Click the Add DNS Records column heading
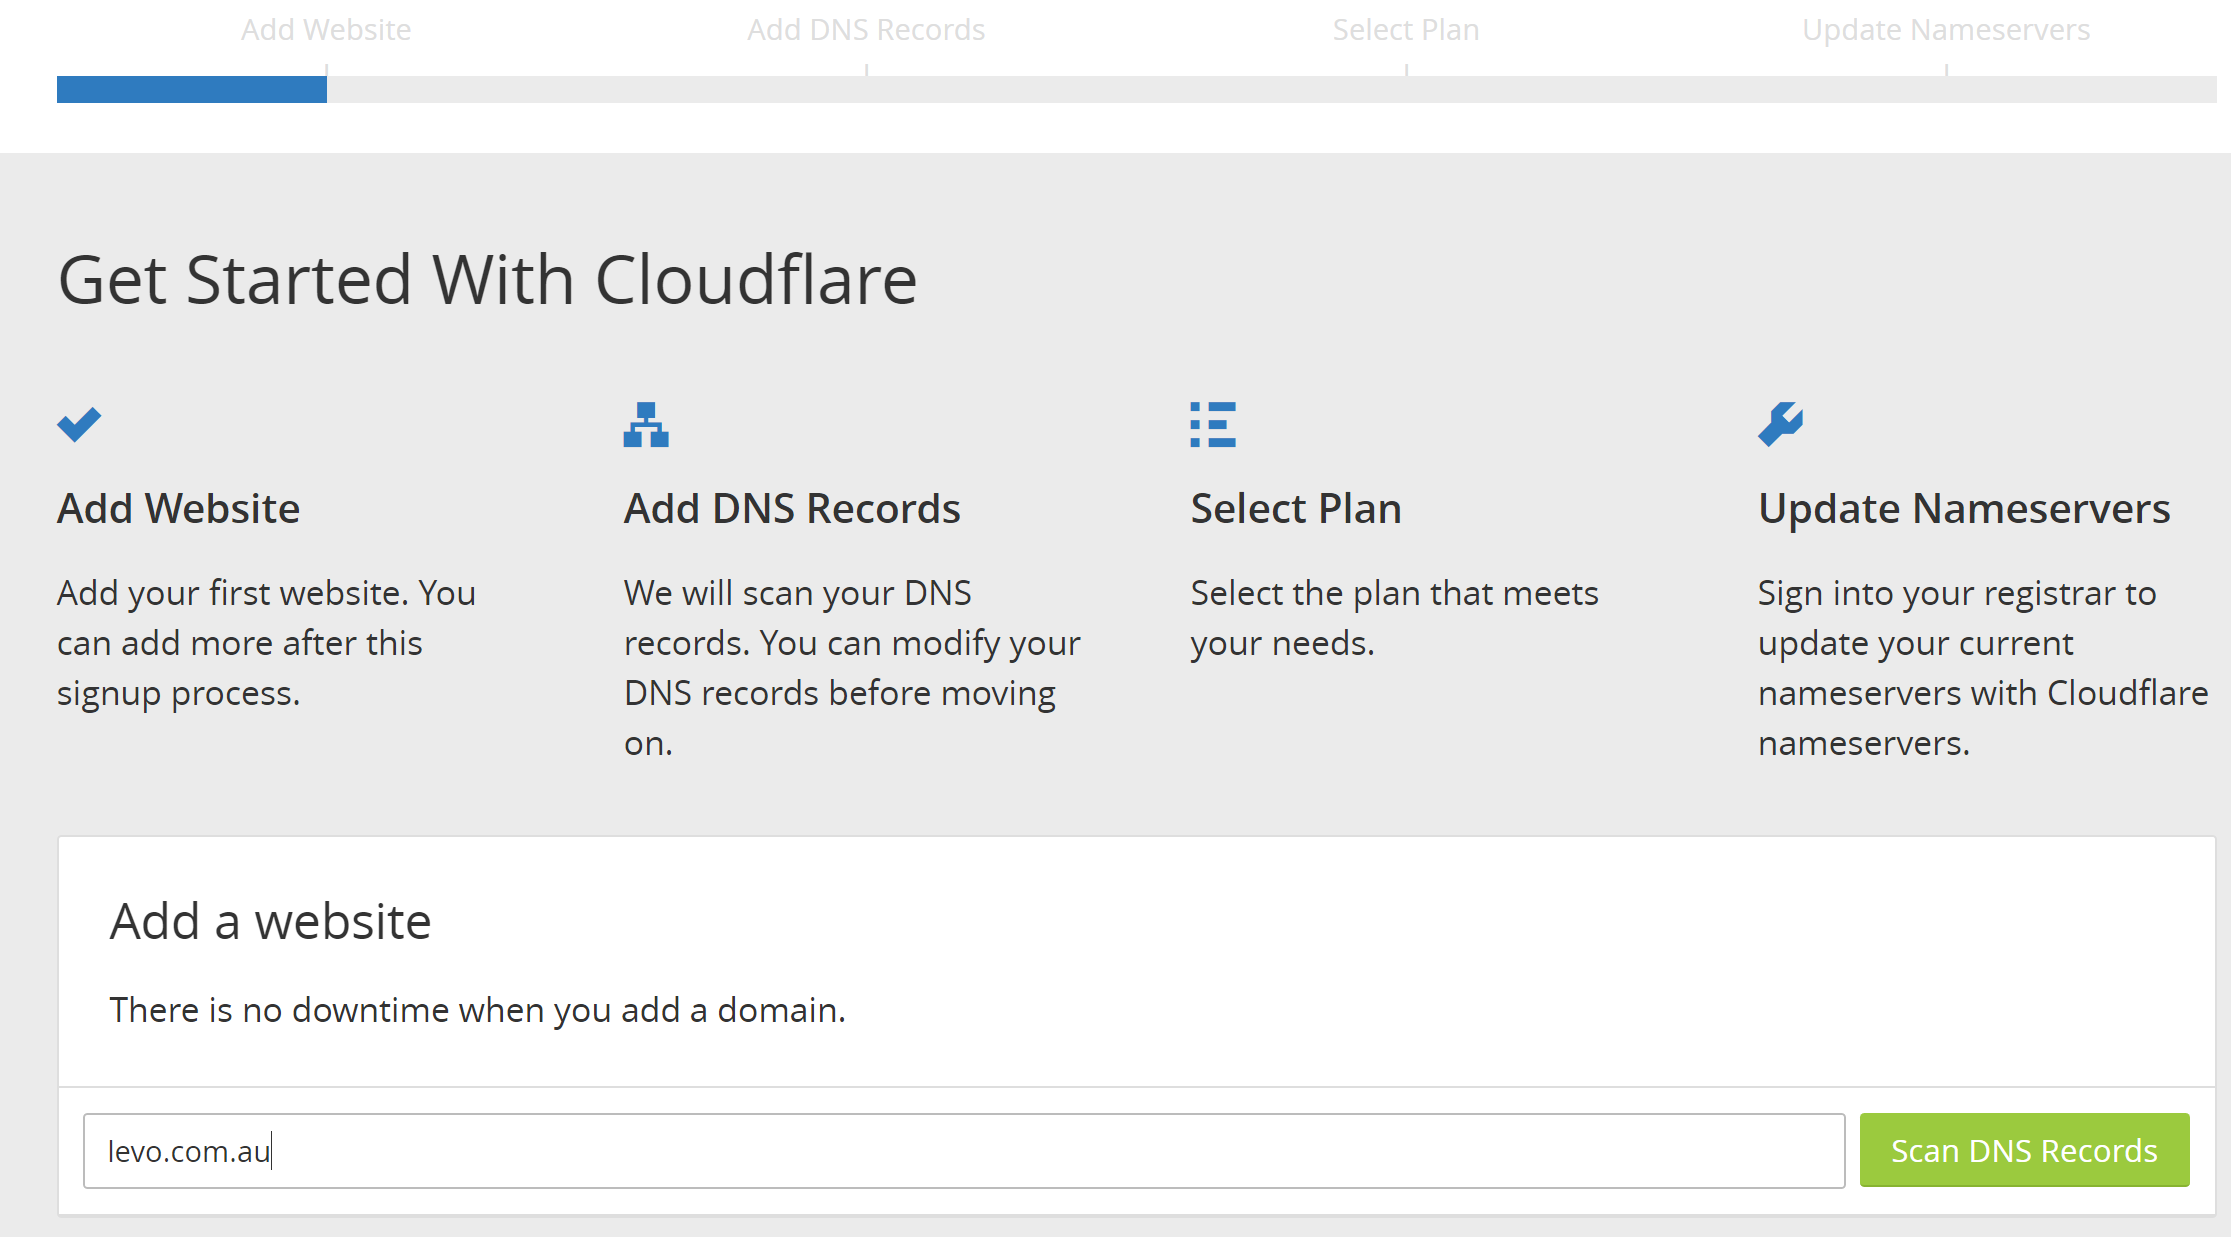 [x=792, y=508]
